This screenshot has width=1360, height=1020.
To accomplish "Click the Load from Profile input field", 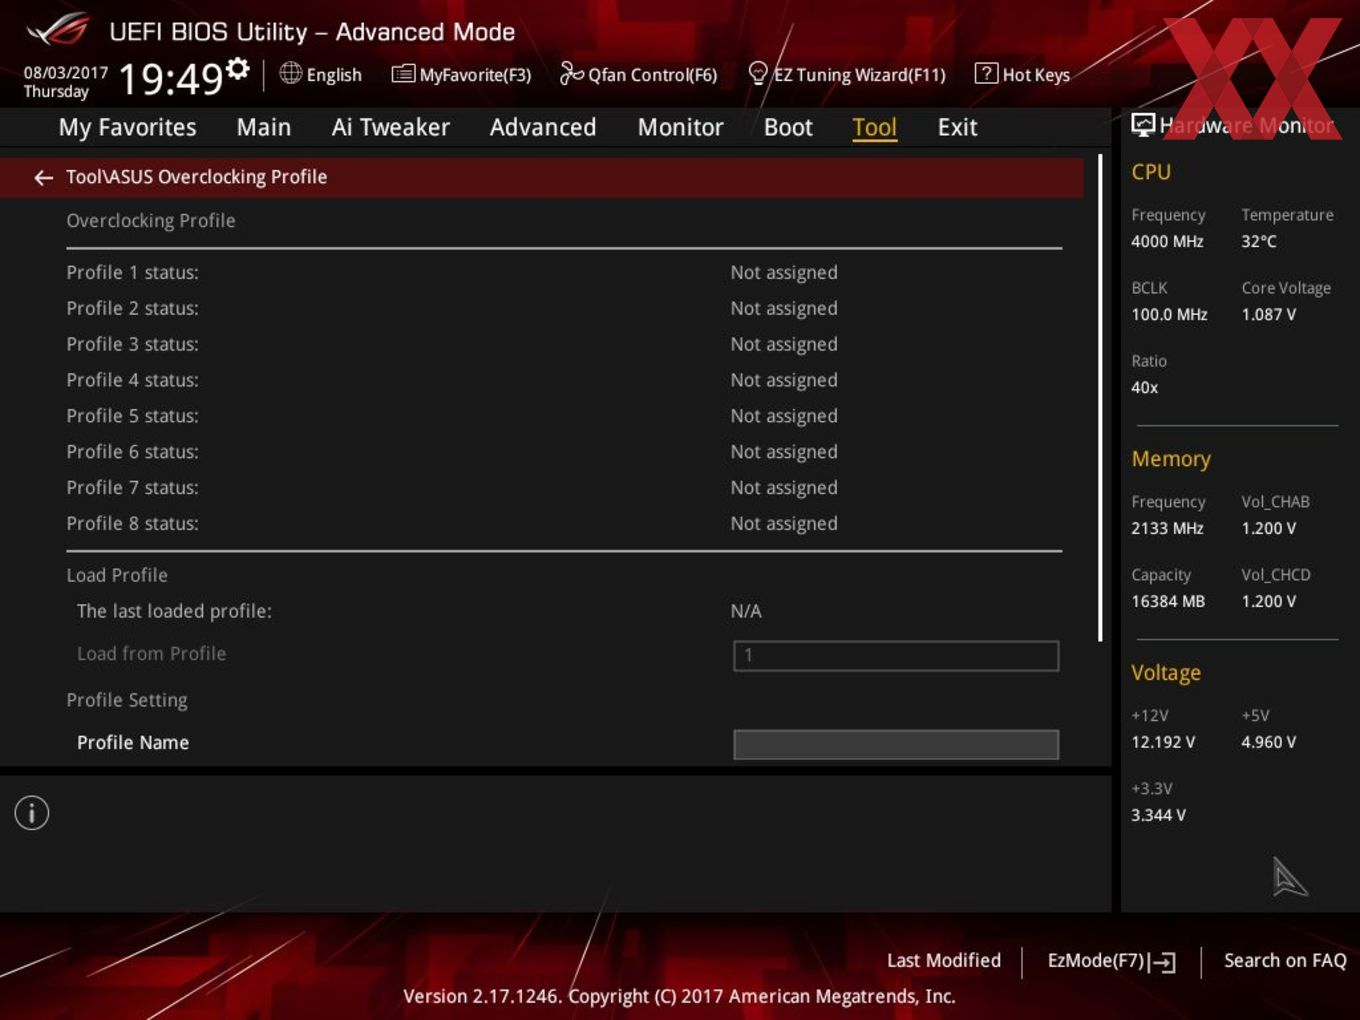I will (x=896, y=656).
